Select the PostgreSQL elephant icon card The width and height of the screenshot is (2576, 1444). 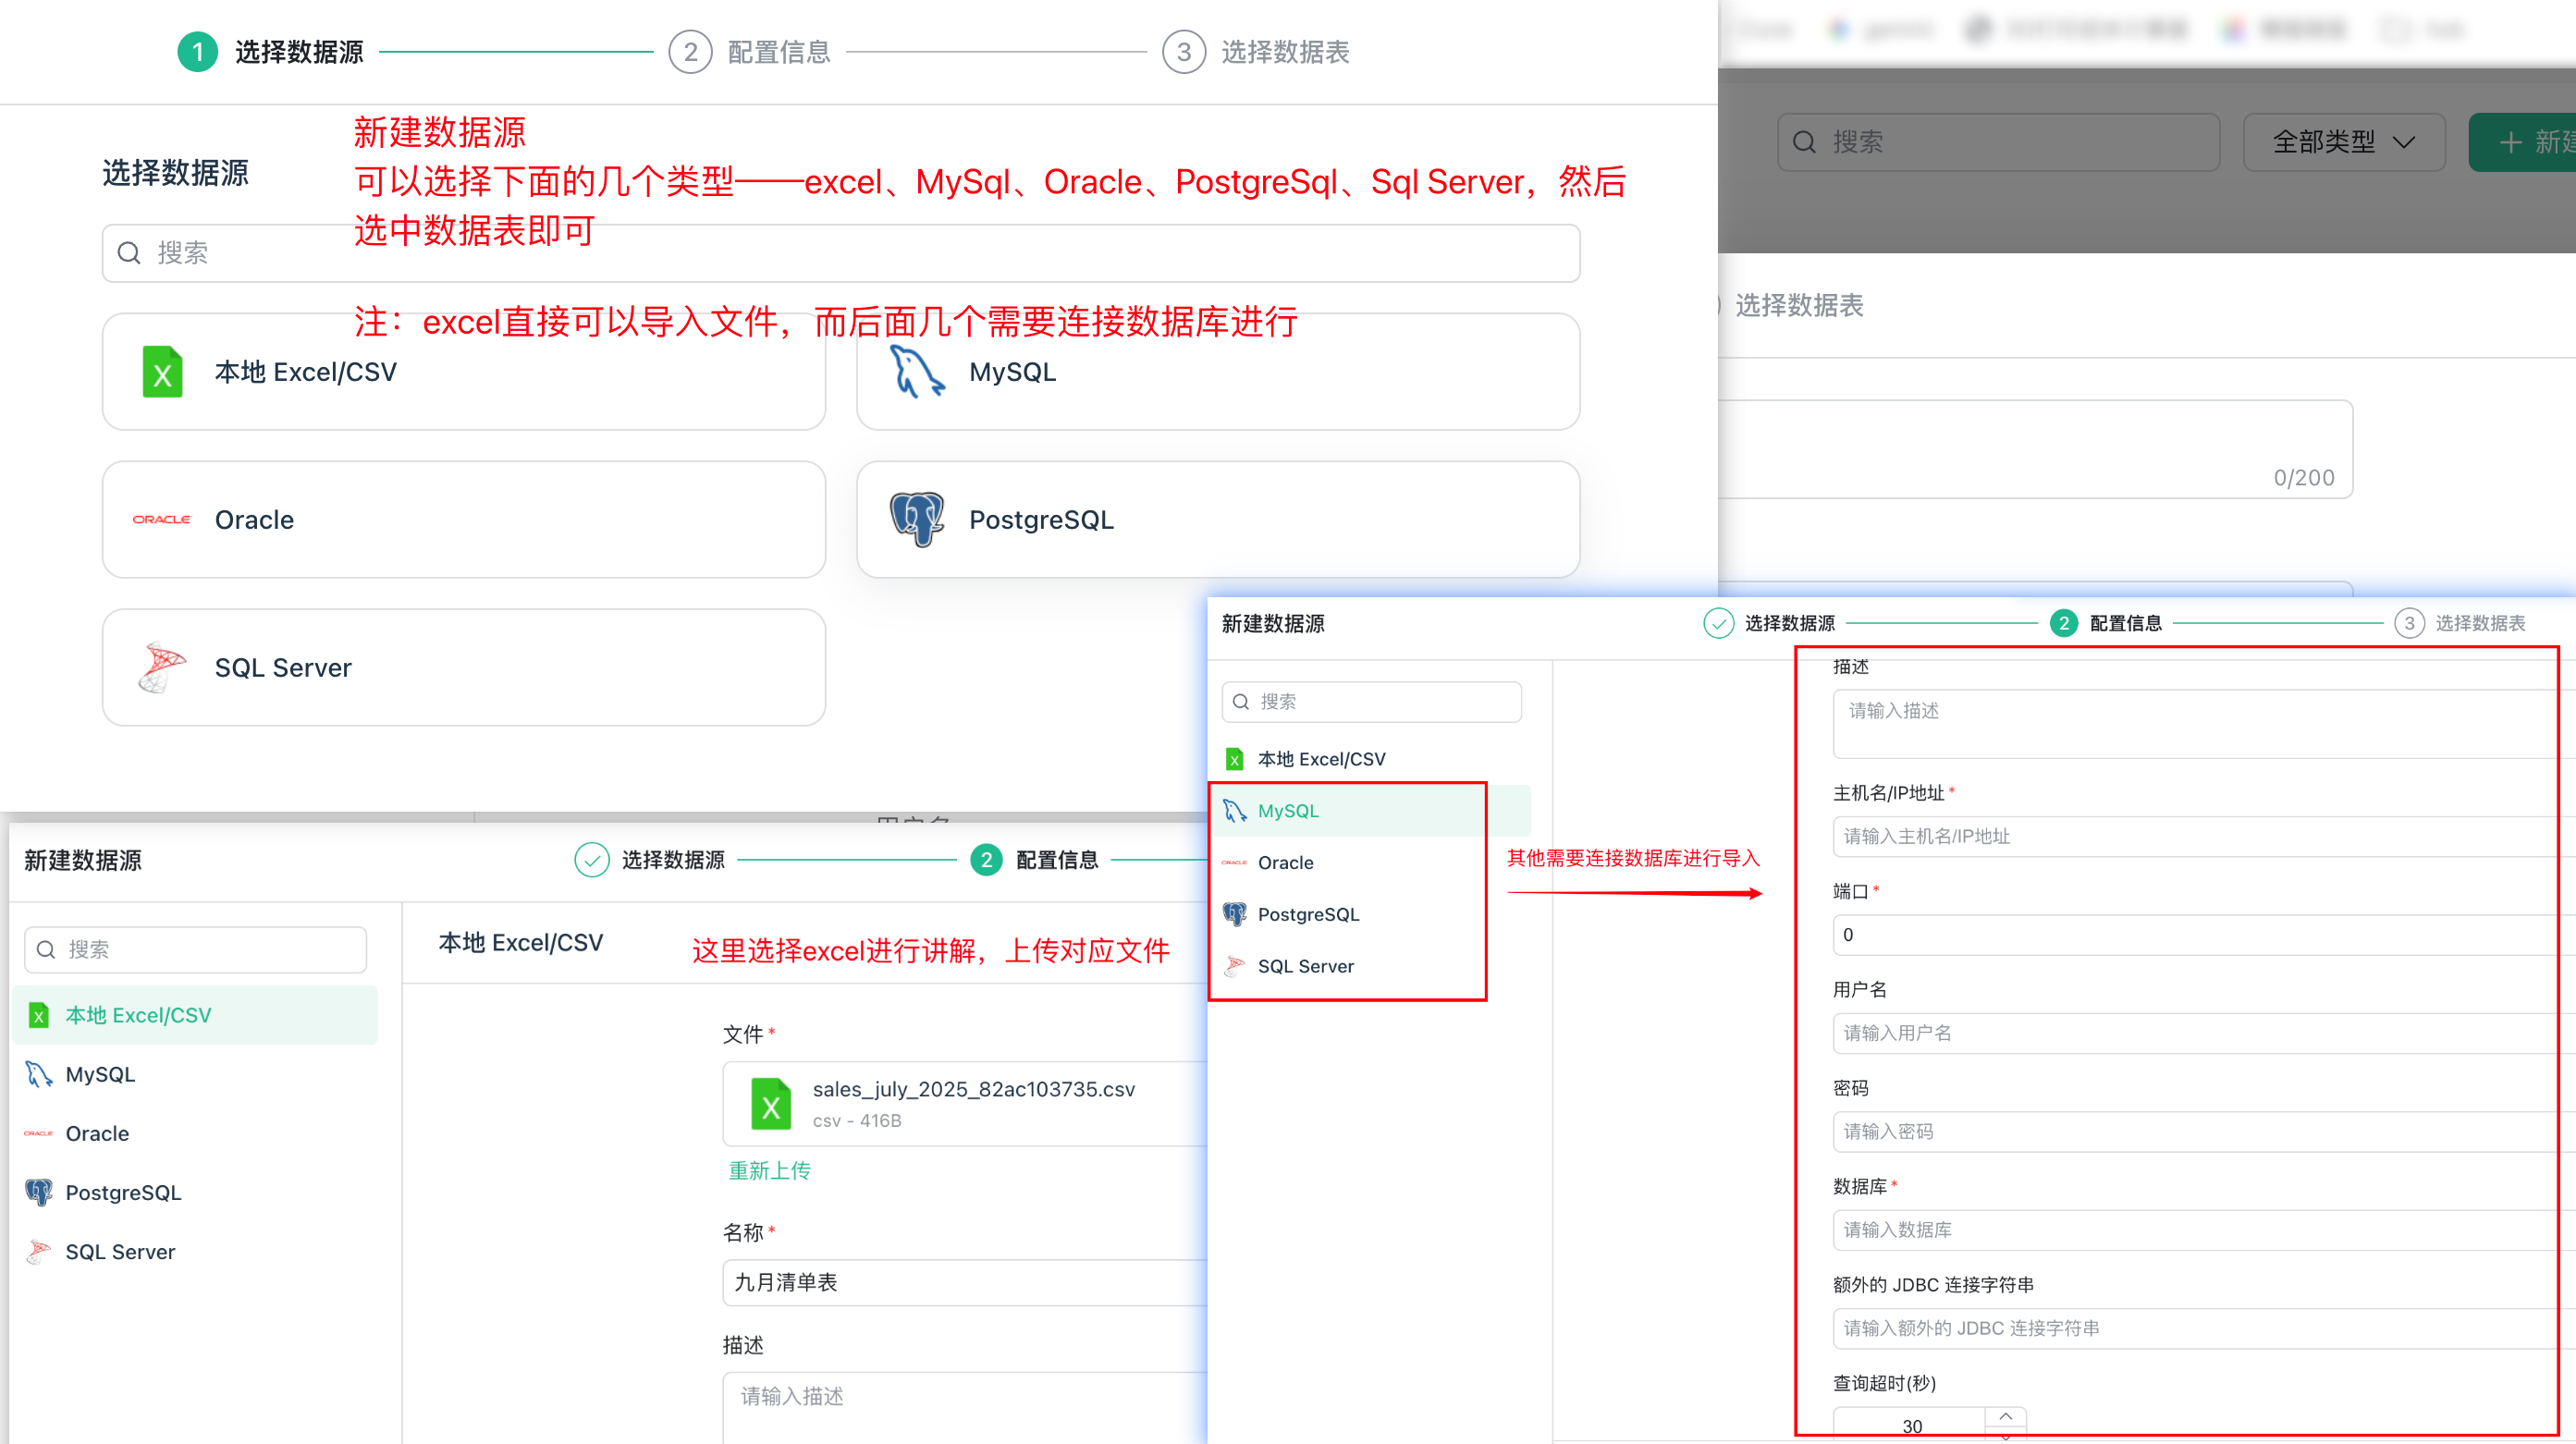click(1218, 520)
